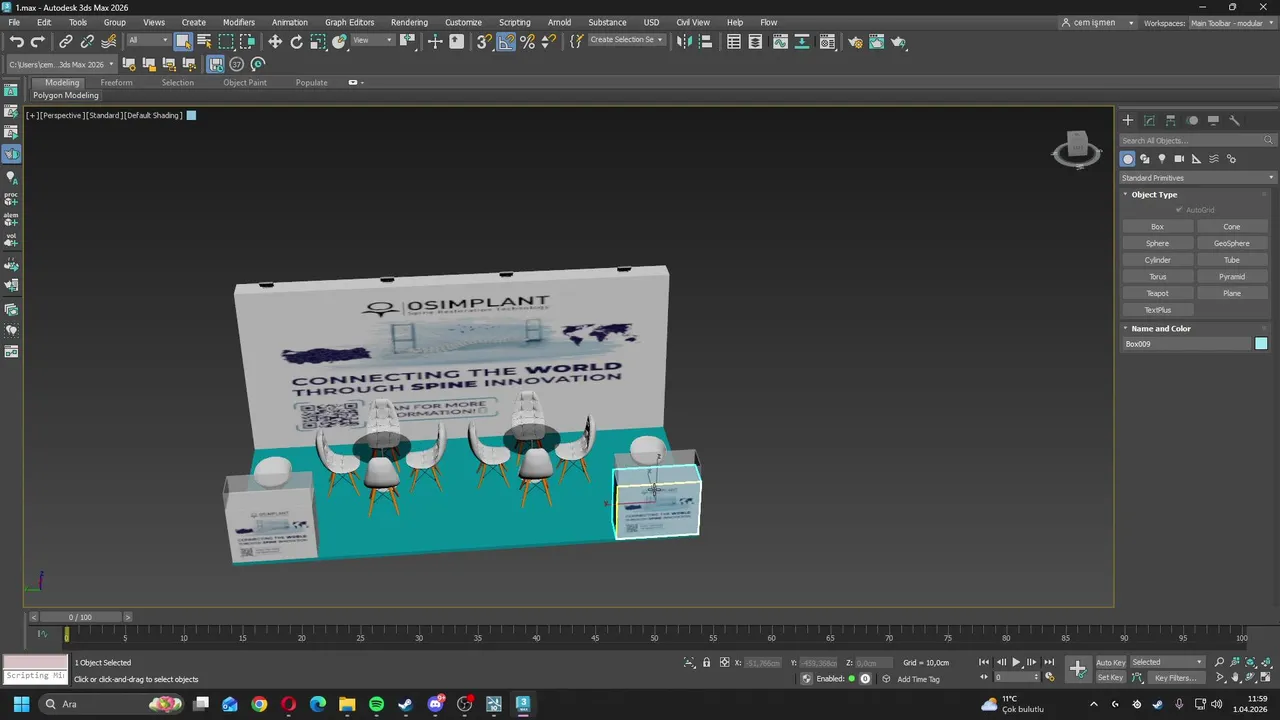The width and height of the screenshot is (1280, 720).
Task: Switch to the Freeform ribbon tab
Action: pos(116,82)
